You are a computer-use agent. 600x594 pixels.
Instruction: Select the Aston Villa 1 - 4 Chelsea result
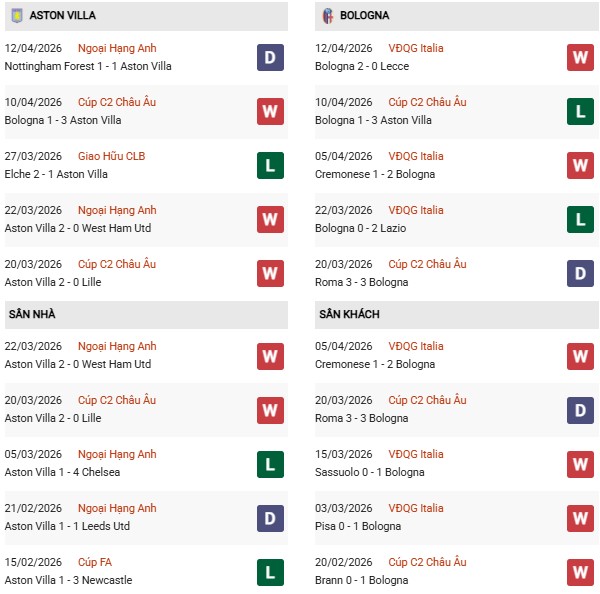(x=62, y=472)
